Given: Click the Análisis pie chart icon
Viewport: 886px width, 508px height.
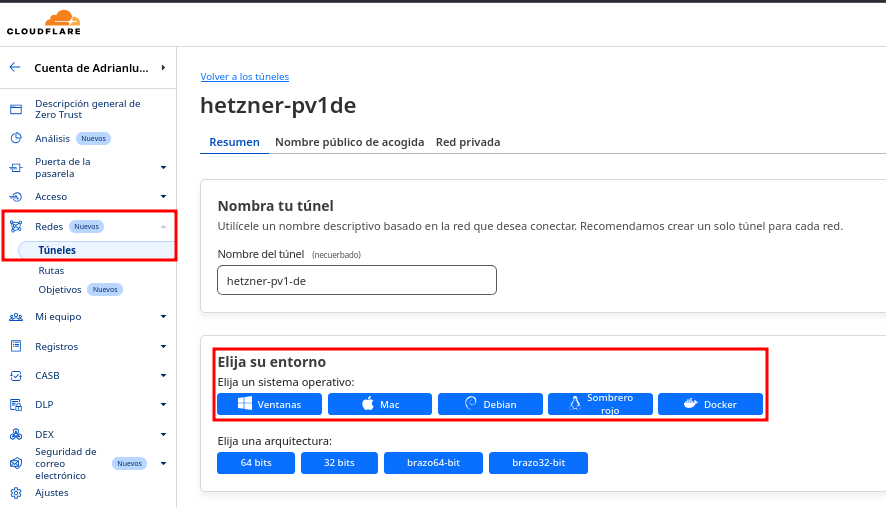Looking at the screenshot, I should [16, 138].
